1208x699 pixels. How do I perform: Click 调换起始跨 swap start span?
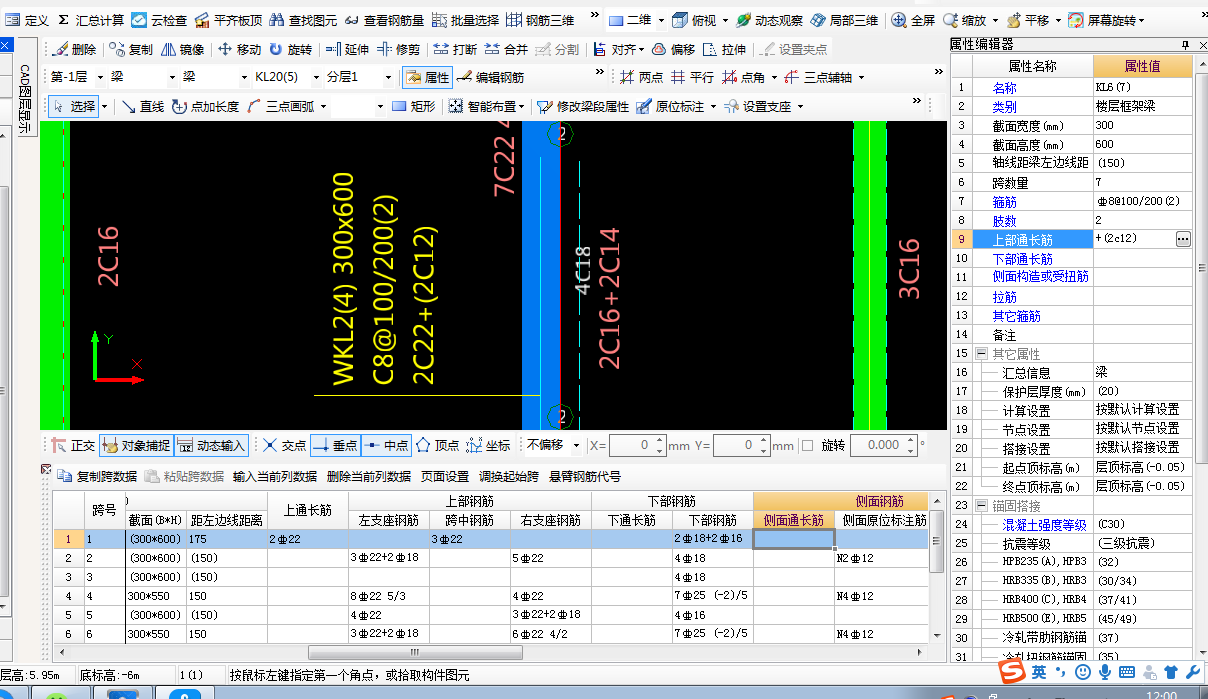point(509,476)
